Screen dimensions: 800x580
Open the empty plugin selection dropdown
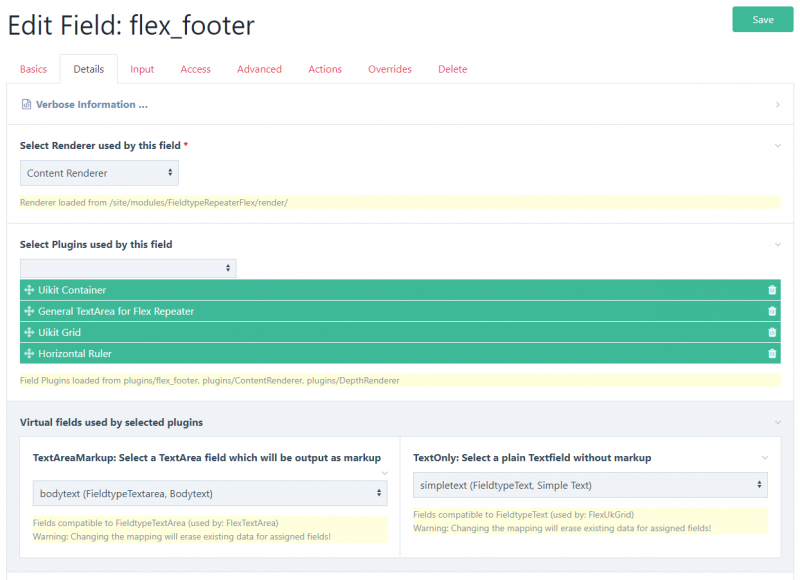pos(128,268)
